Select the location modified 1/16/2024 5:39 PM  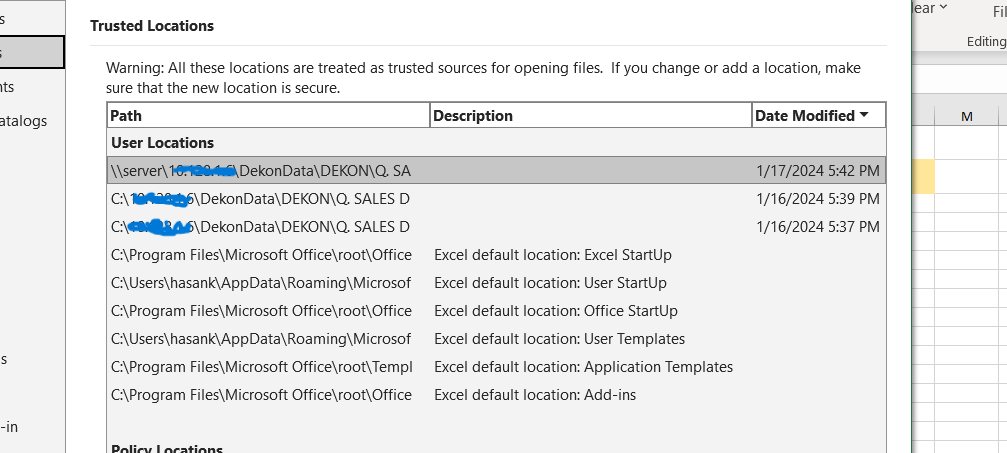(x=496, y=199)
